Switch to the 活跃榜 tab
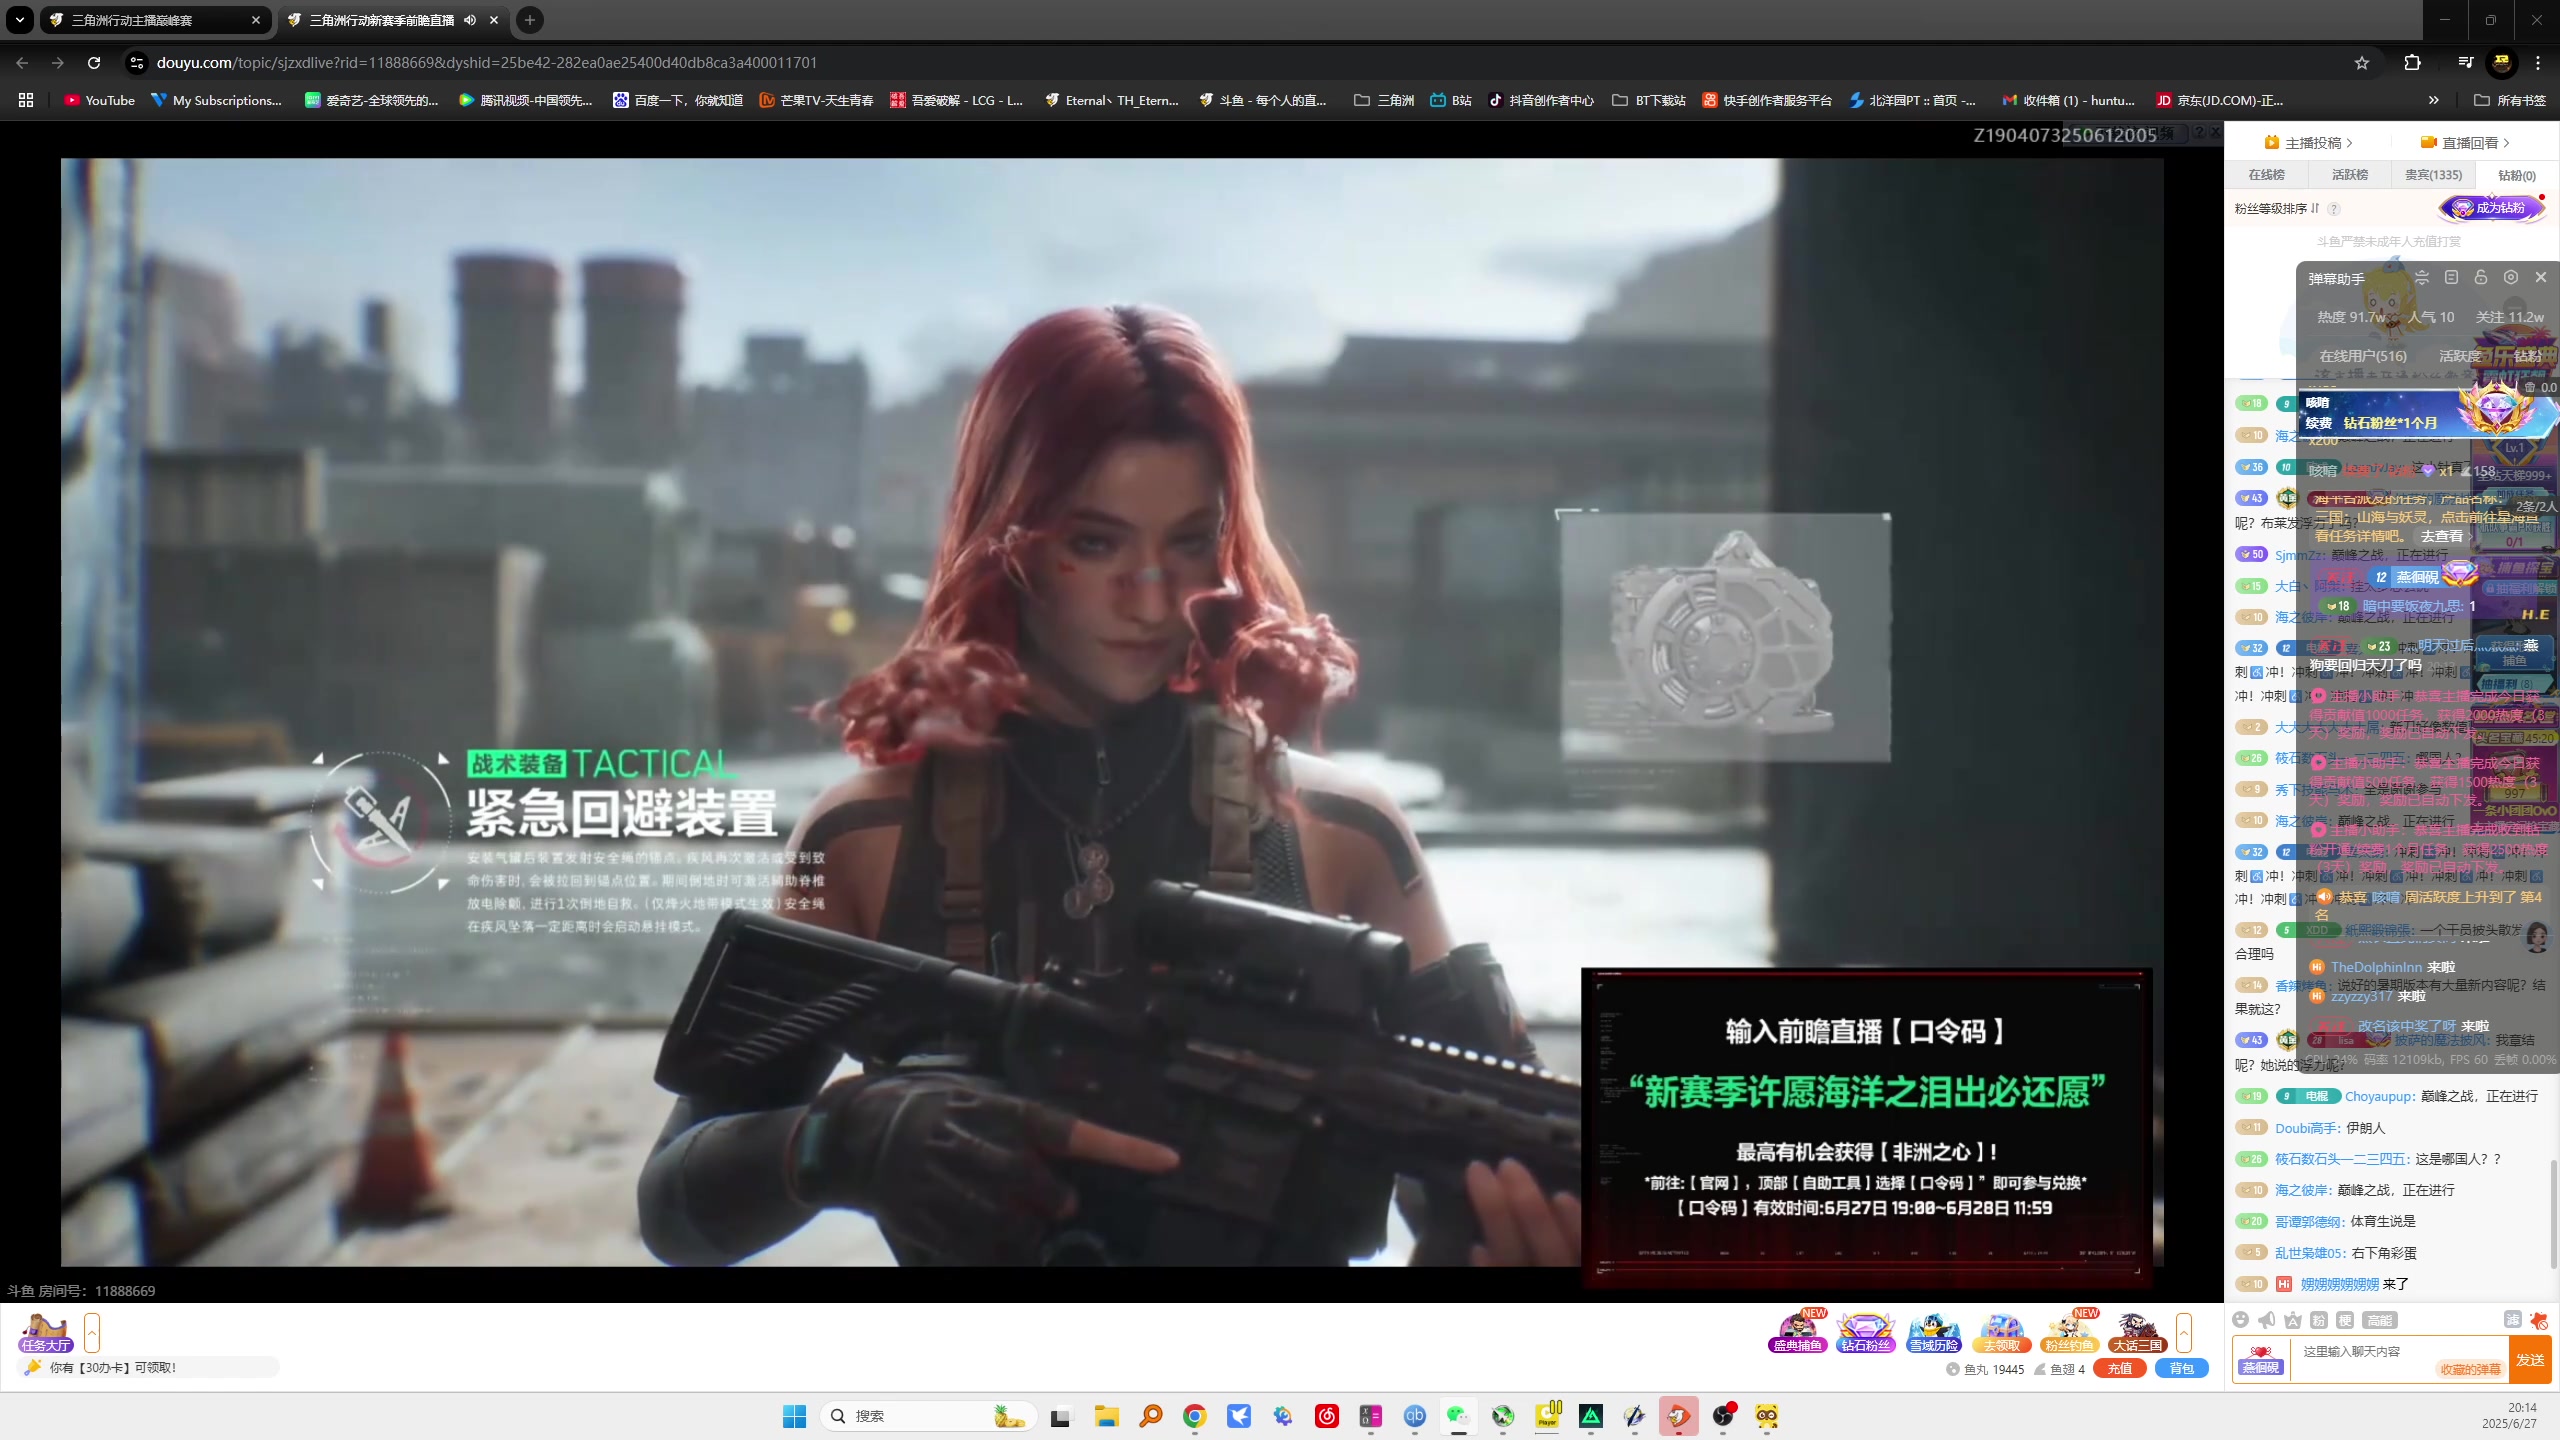2560x1440 pixels. click(2350, 175)
